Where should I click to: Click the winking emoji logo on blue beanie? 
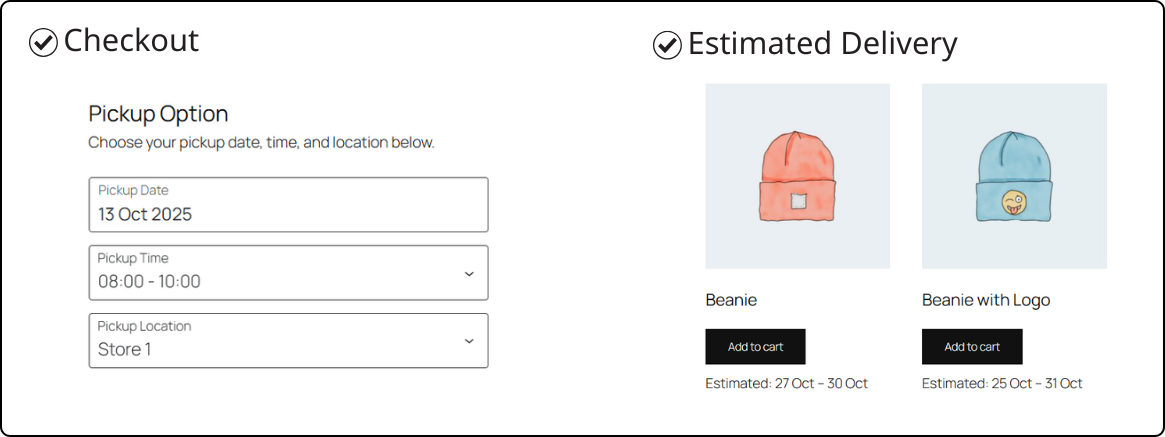pos(1012,202)
